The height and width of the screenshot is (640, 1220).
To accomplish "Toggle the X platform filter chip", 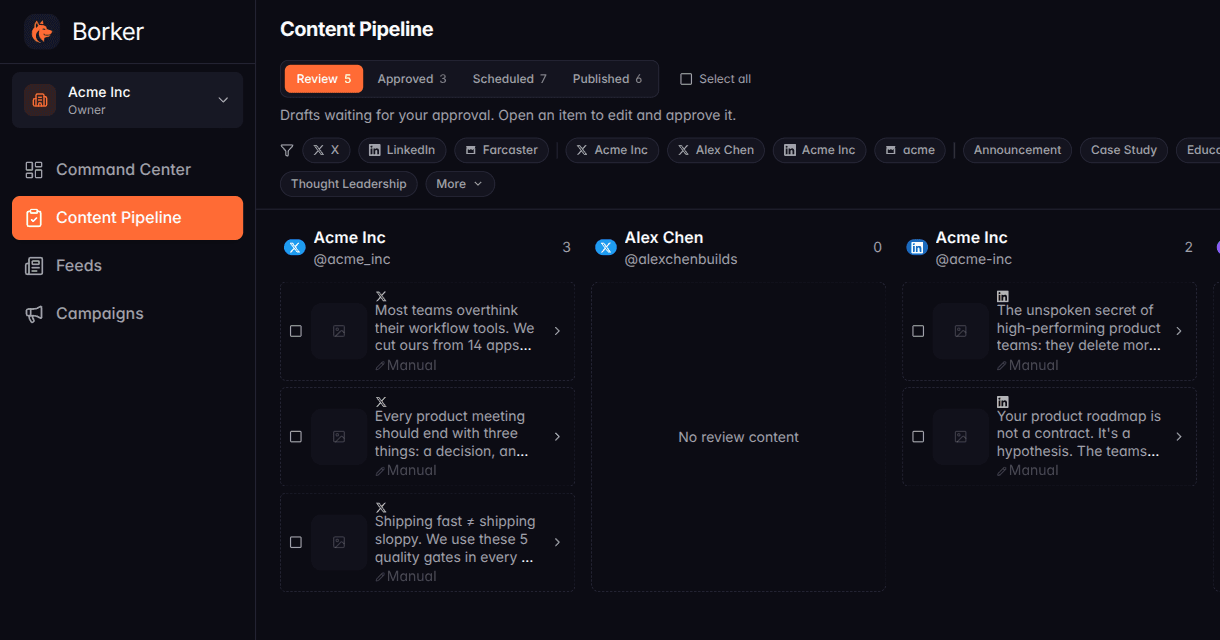I will coord(326,150).
